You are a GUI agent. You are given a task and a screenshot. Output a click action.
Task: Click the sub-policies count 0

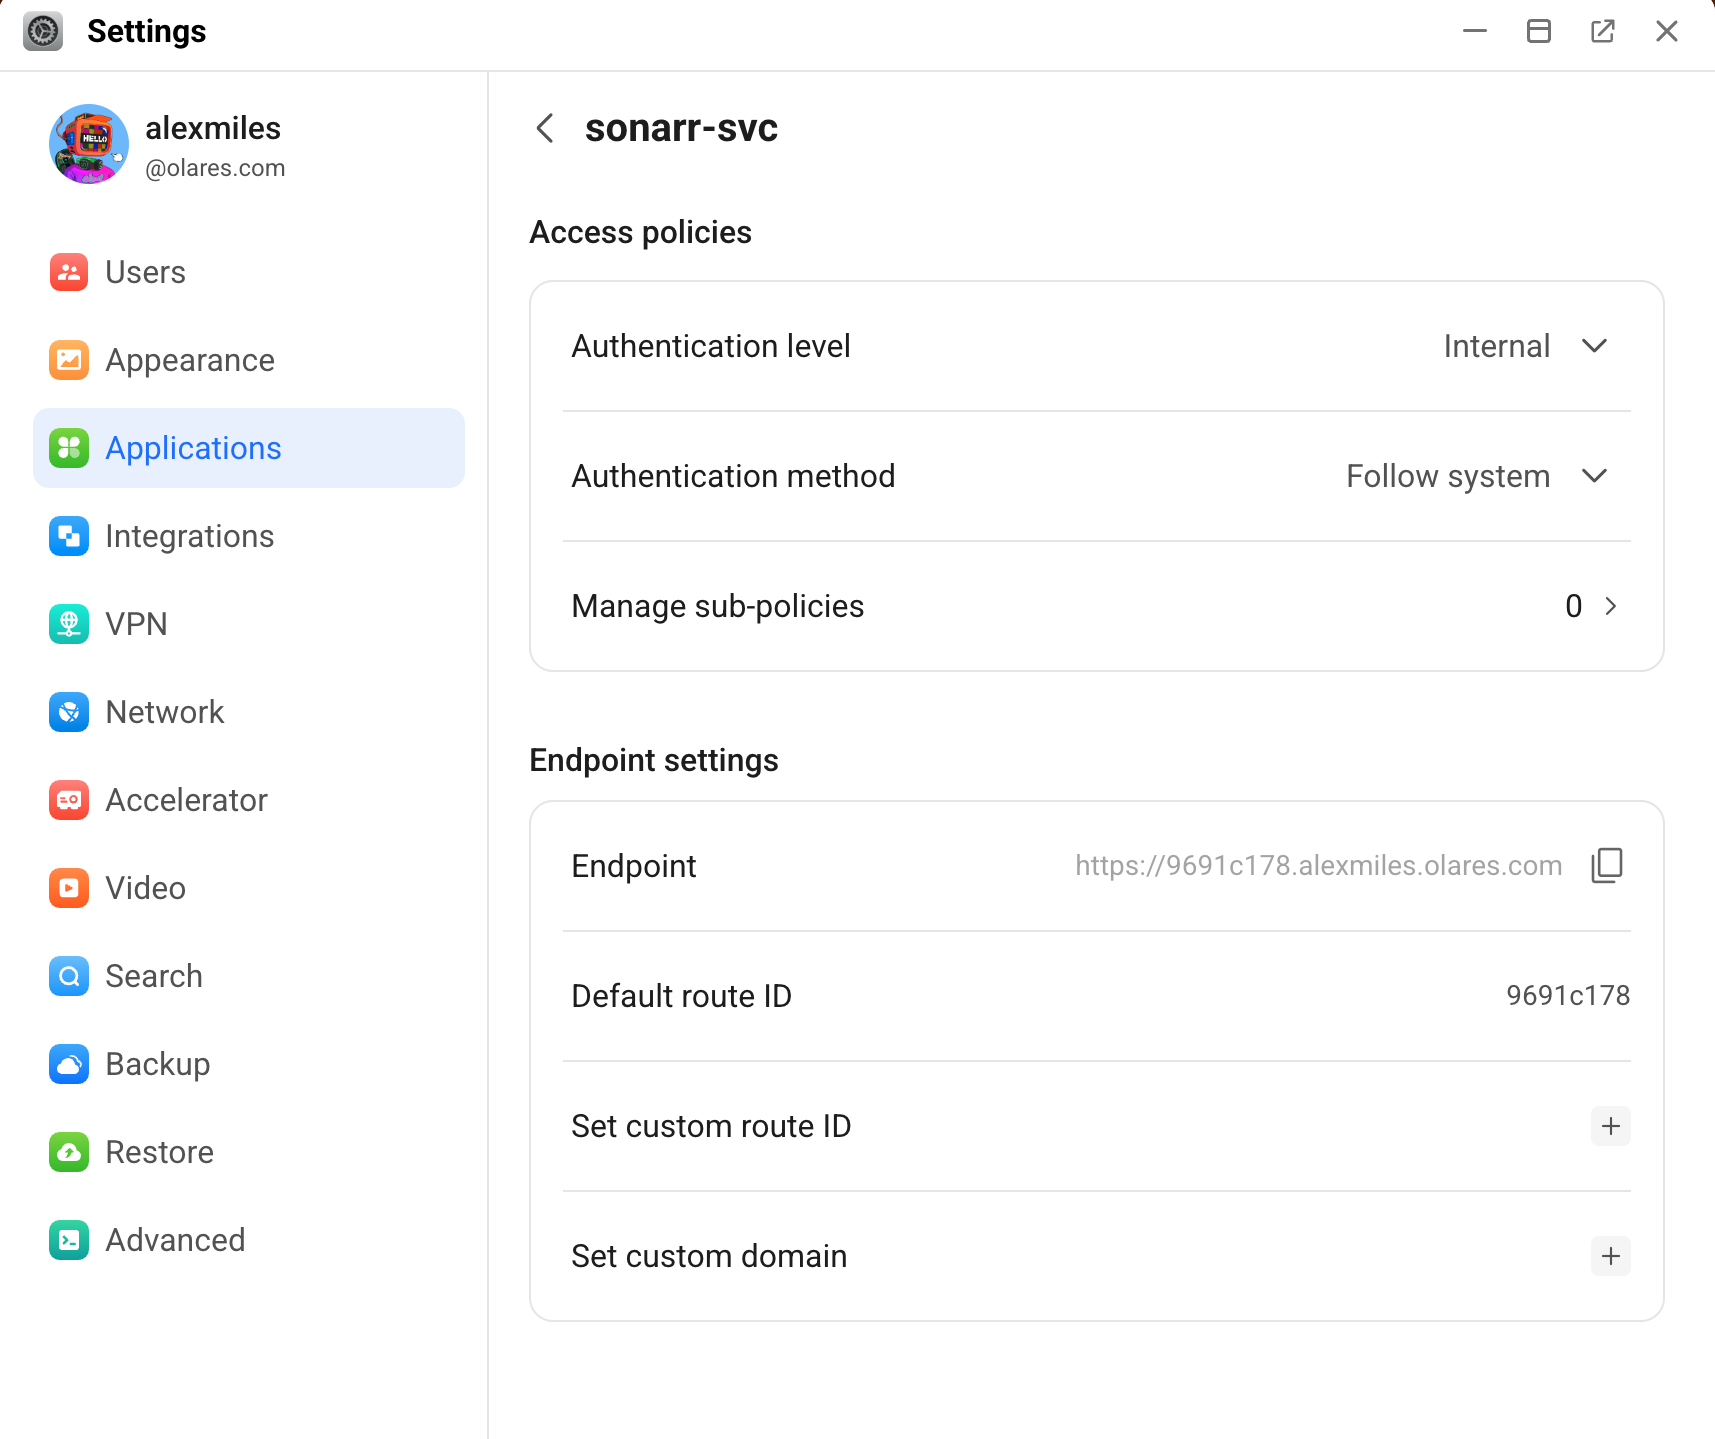(1573, 606)
